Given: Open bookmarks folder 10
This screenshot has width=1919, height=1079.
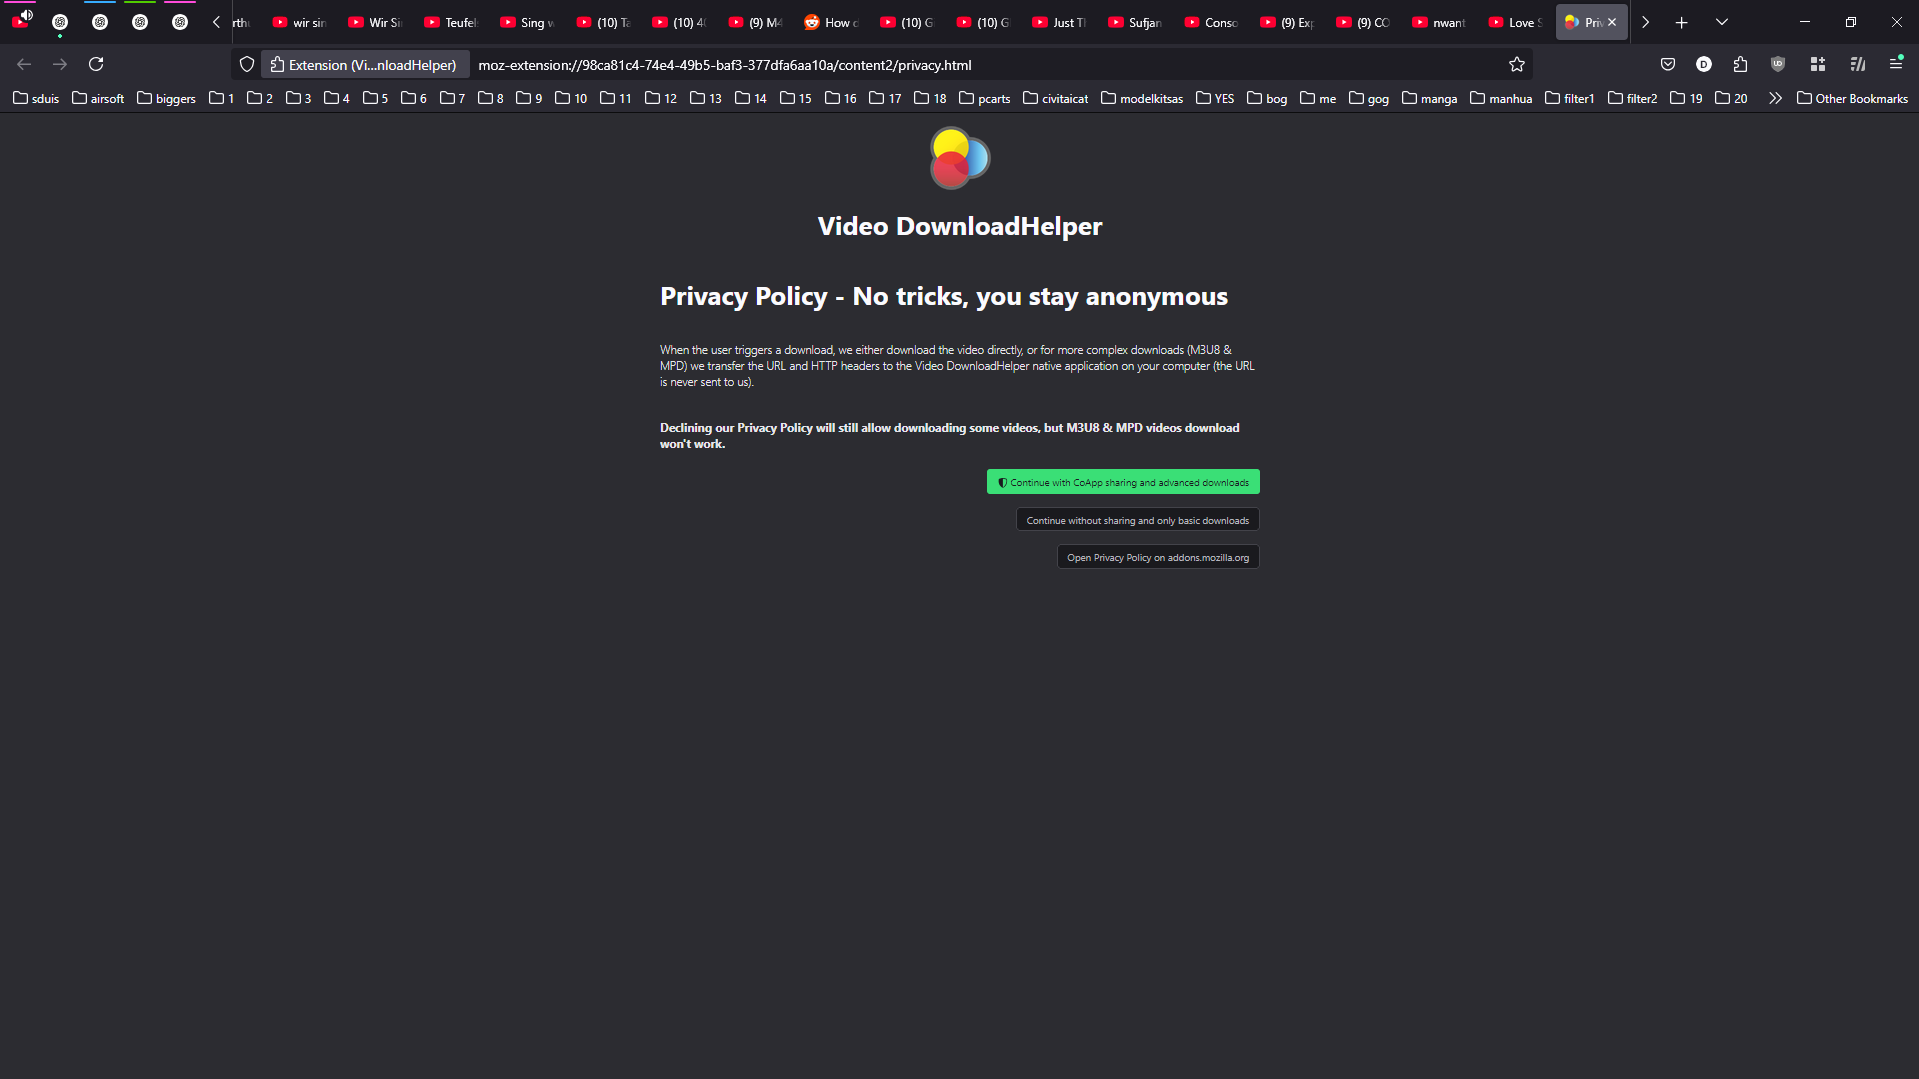Looking at the screenshot, I should (571, 98).
